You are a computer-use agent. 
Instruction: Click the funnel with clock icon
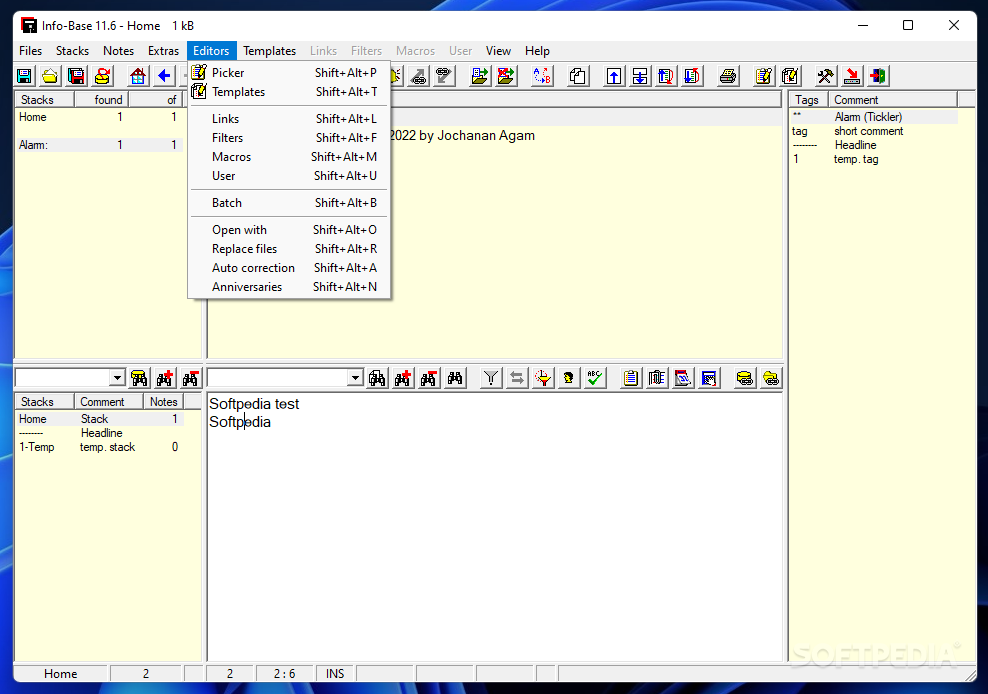click(x=543, y=378)
